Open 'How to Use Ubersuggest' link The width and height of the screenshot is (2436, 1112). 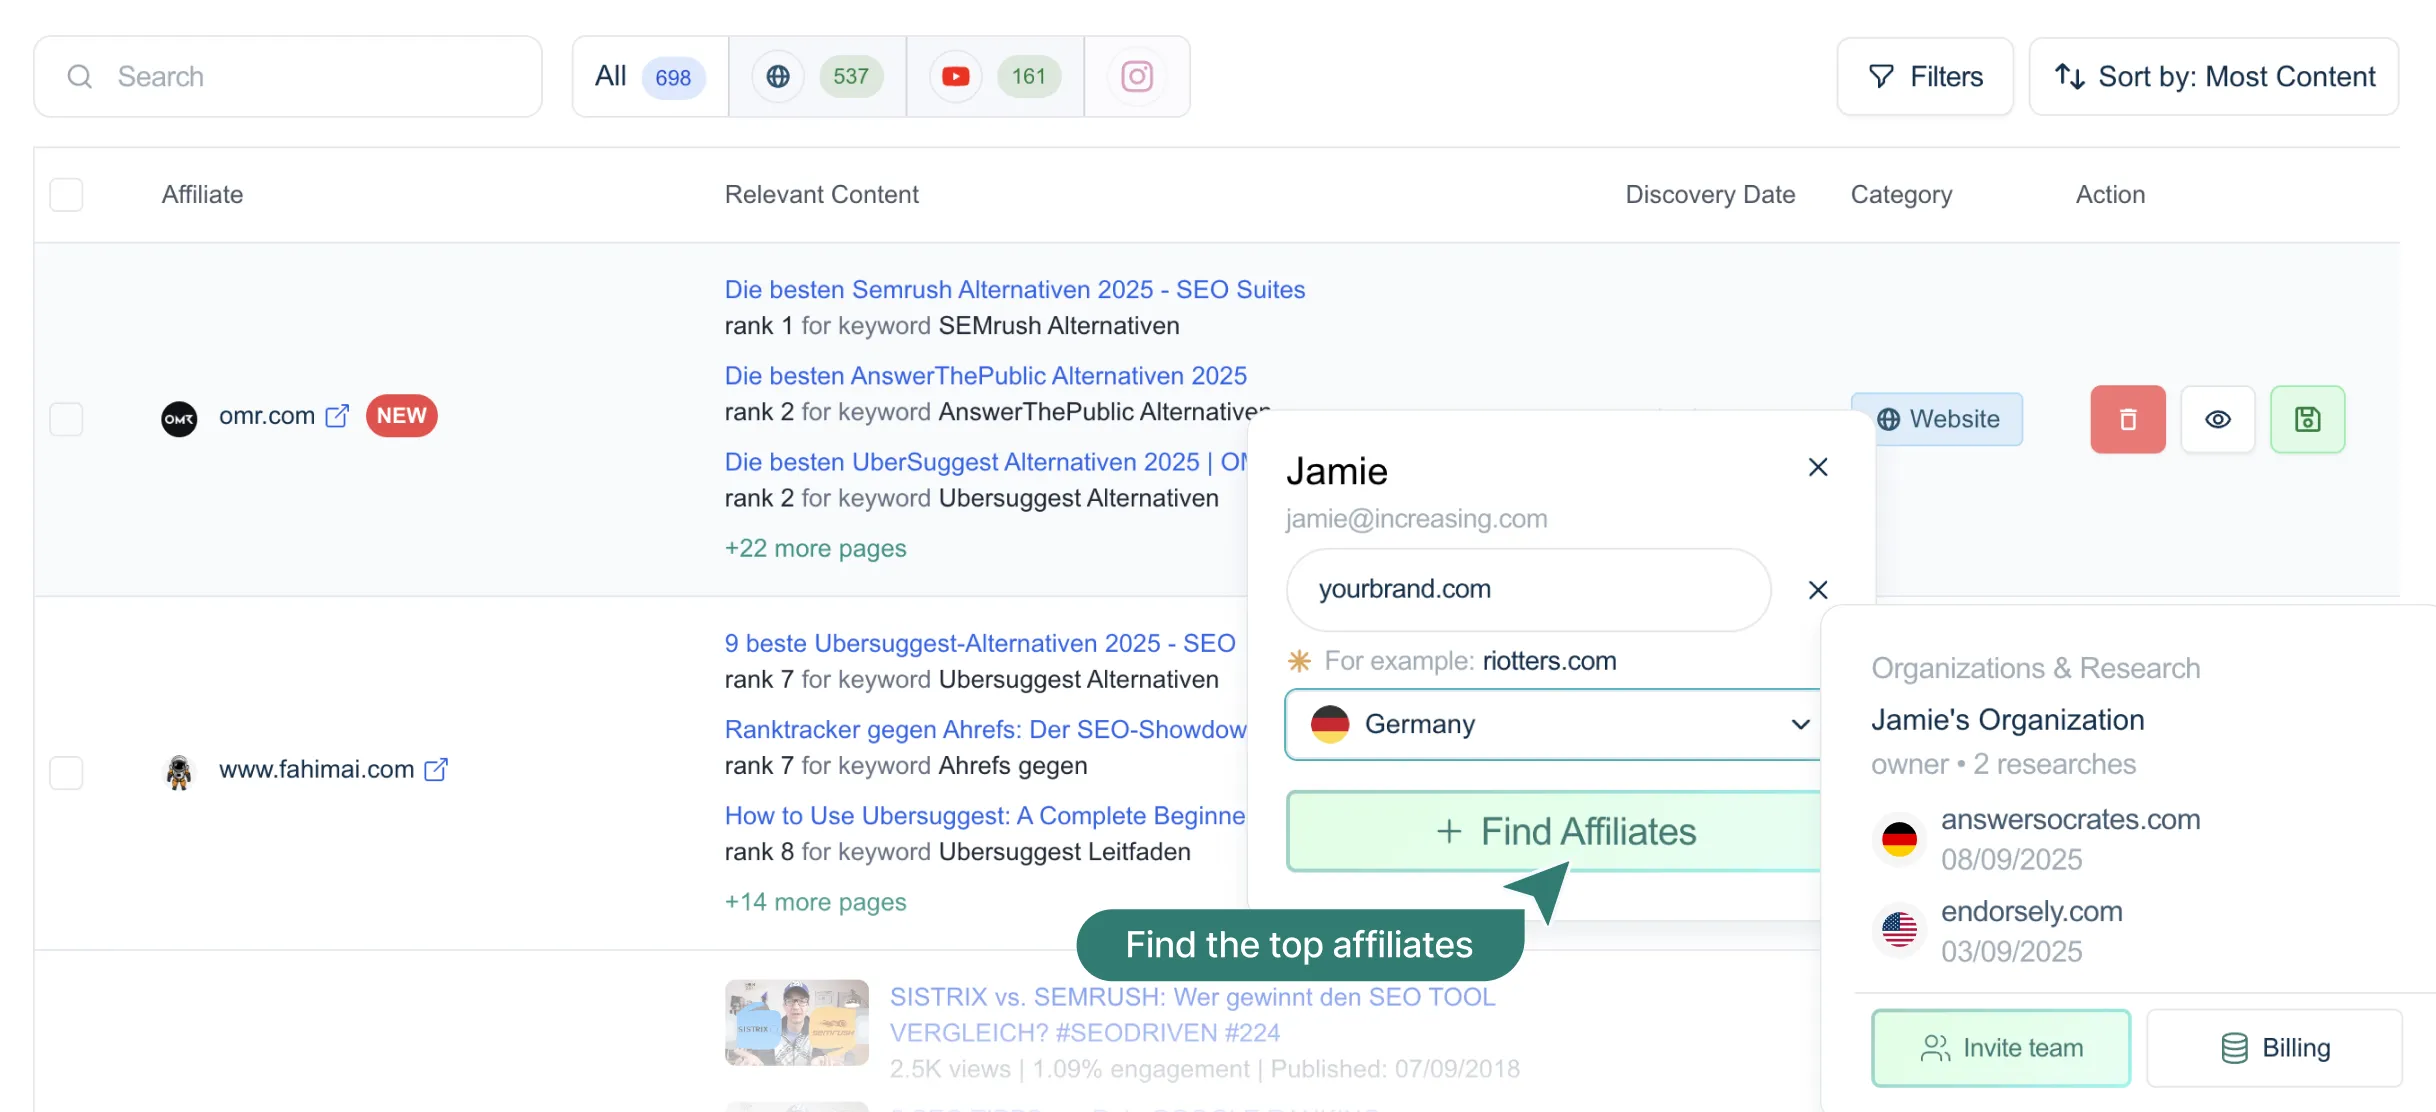point(986,815)
